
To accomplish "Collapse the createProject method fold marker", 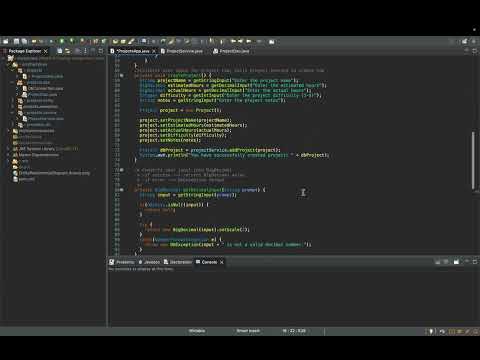I will tap(122, 76).
